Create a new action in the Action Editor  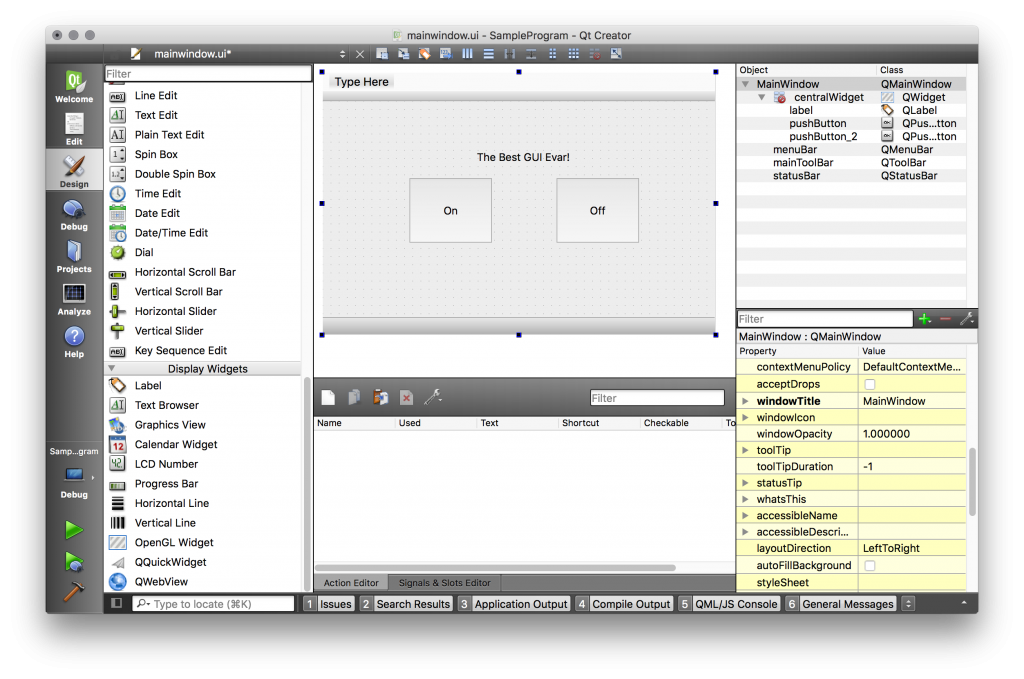pos(328,397)
